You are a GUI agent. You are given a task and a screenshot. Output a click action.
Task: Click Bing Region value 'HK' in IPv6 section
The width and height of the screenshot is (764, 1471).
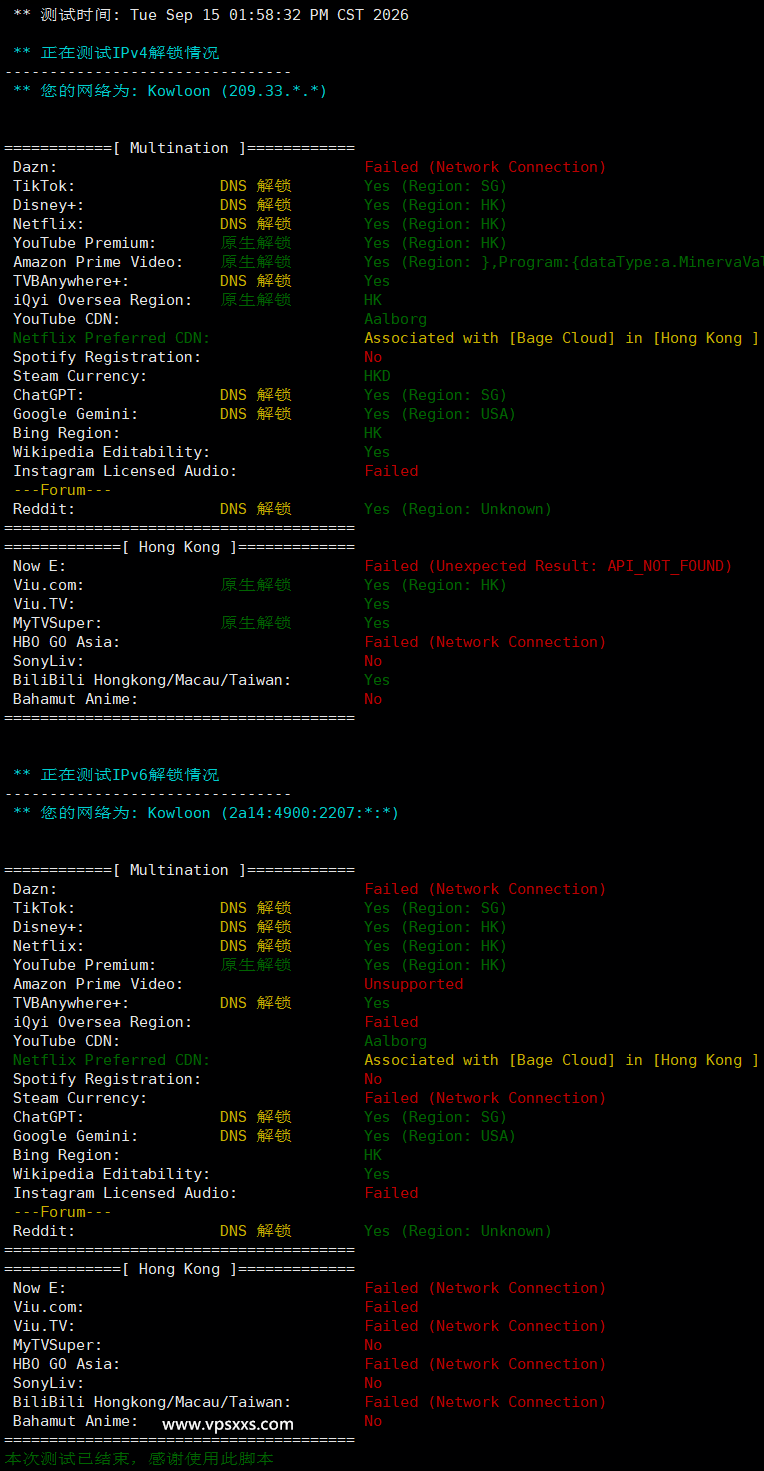[x=373, y=1155]
